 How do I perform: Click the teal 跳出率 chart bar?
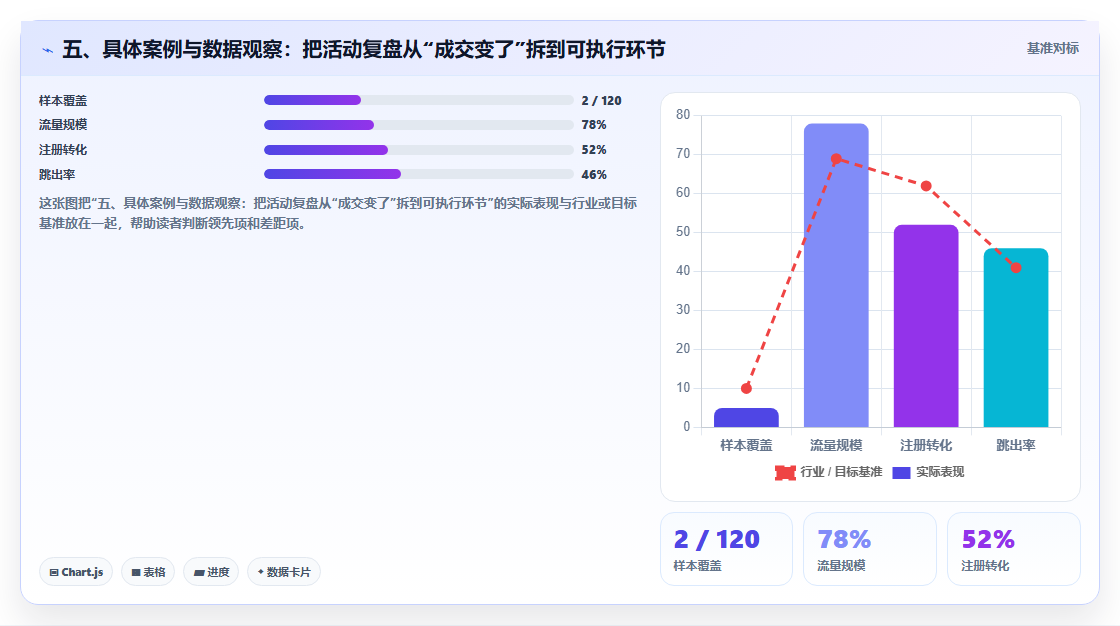[x=1016, y=338]
